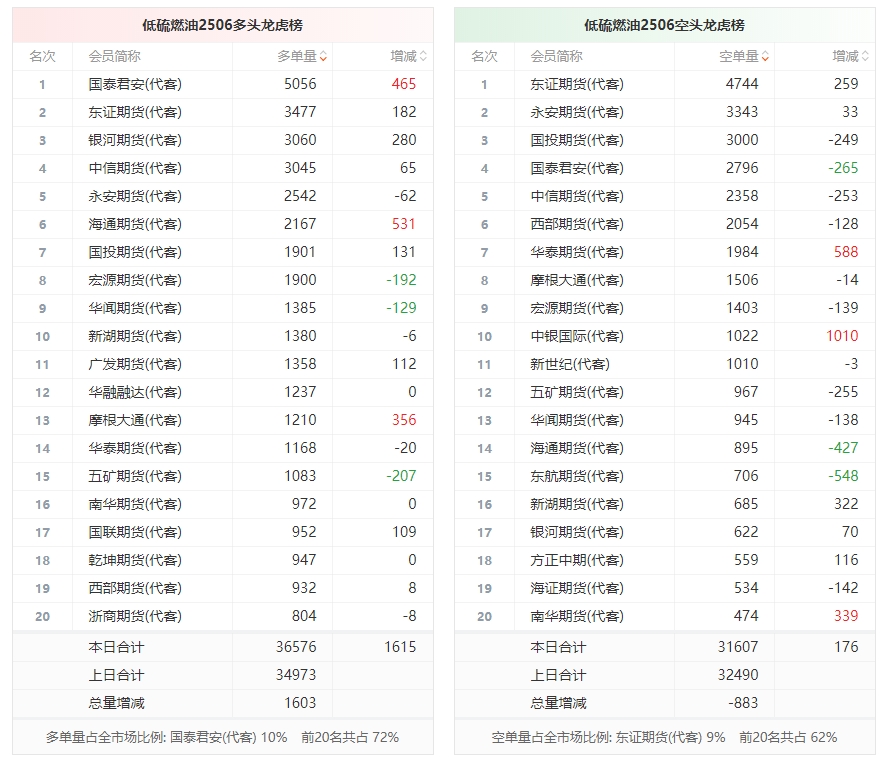
Task: Sort short table by 增减 sort arrows
Action: [865, 56]
